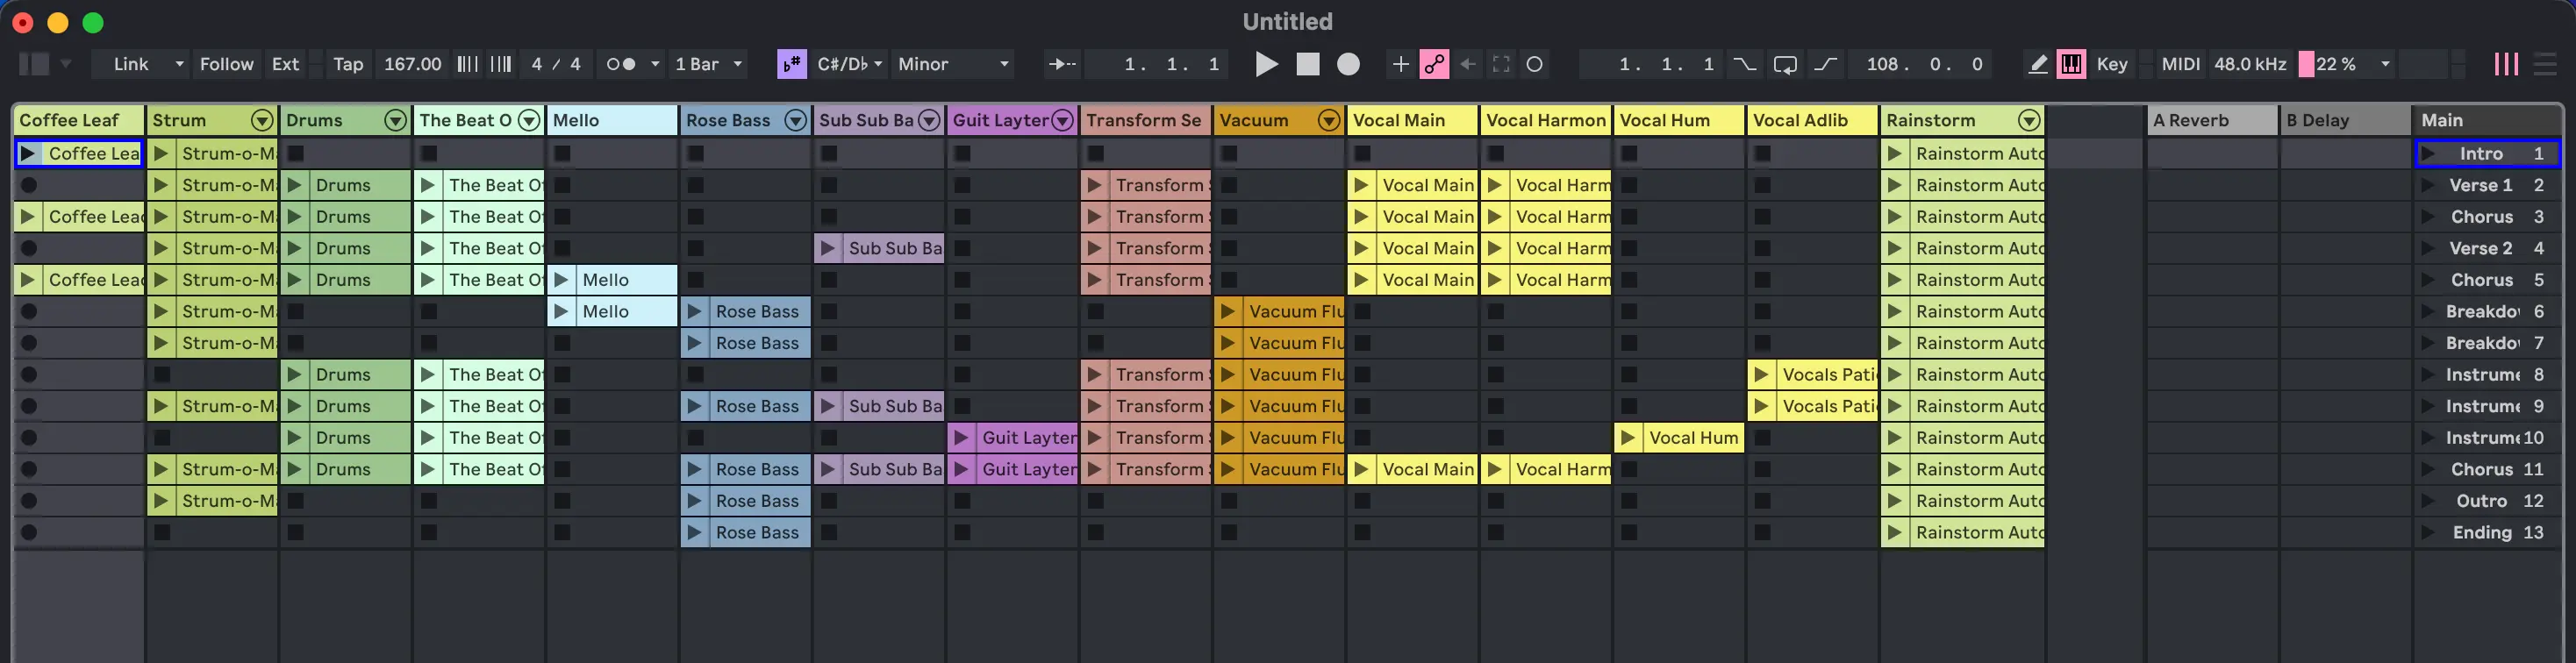Launch Vocal Hum clip play triangle
This screenshot has width=2576, height=663.
(1628, 438)
